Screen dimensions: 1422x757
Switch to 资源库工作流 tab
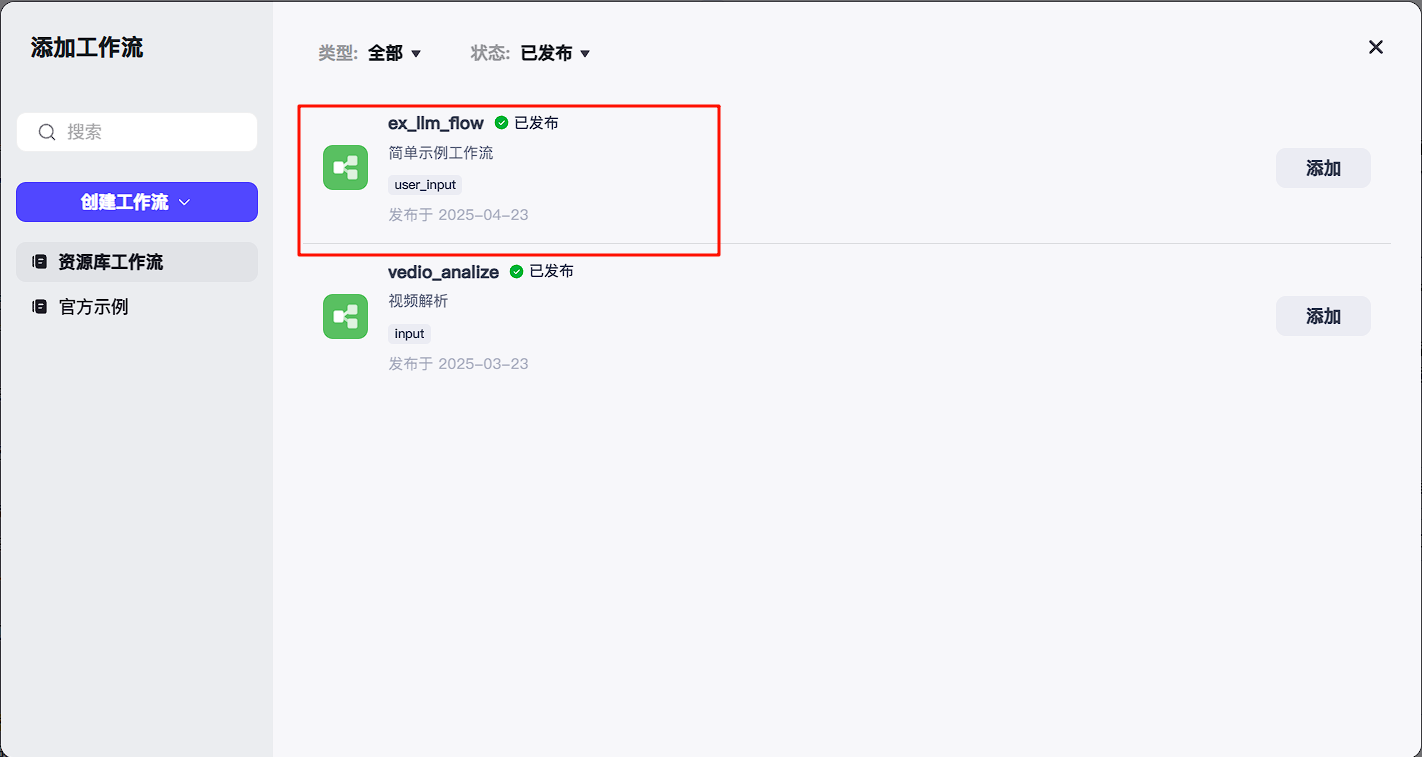tap(137, 262)
